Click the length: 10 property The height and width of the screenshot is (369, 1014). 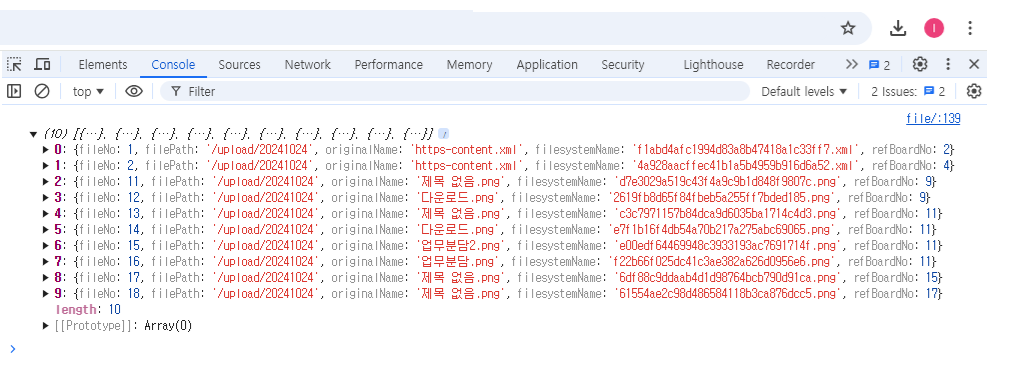(89, 310)
